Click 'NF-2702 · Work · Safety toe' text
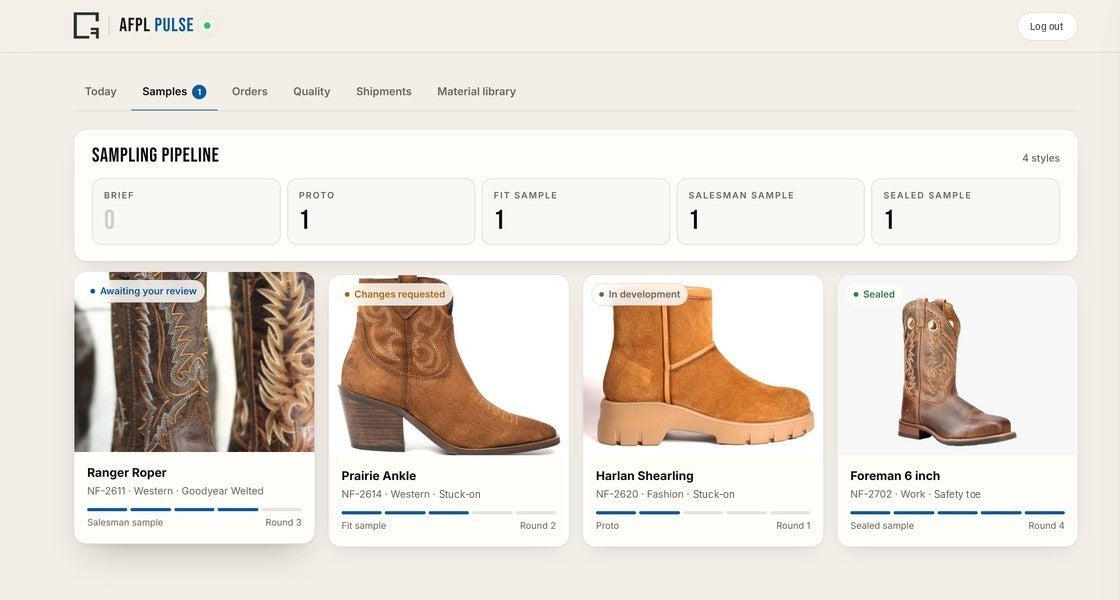Image resolution: width=1120 pixels, height=600 pixels. (915, 494)
